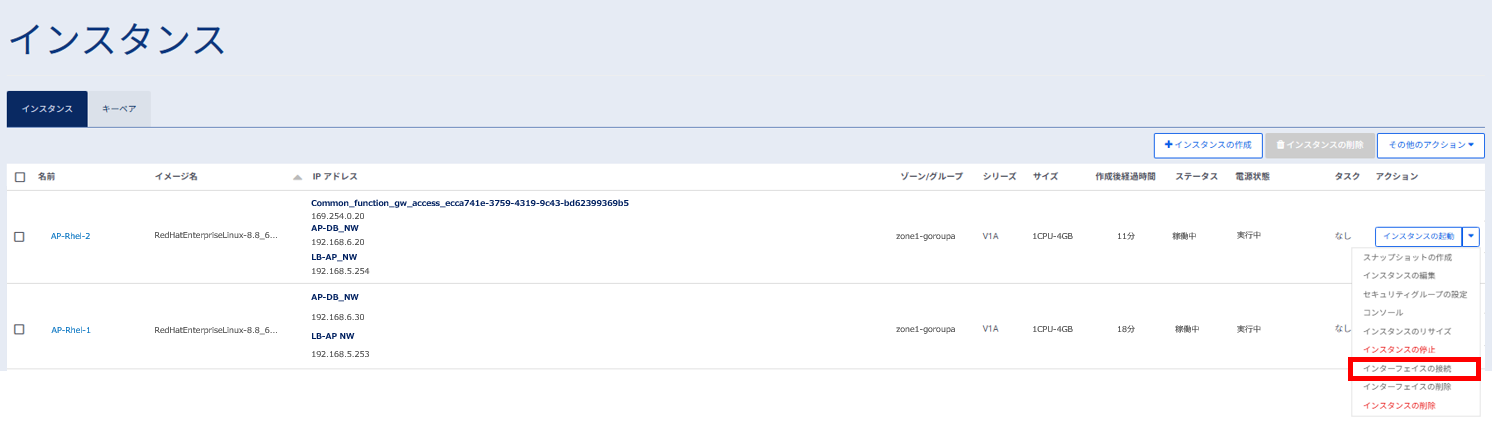Switch to the キーペア tab

pos(119,109)
